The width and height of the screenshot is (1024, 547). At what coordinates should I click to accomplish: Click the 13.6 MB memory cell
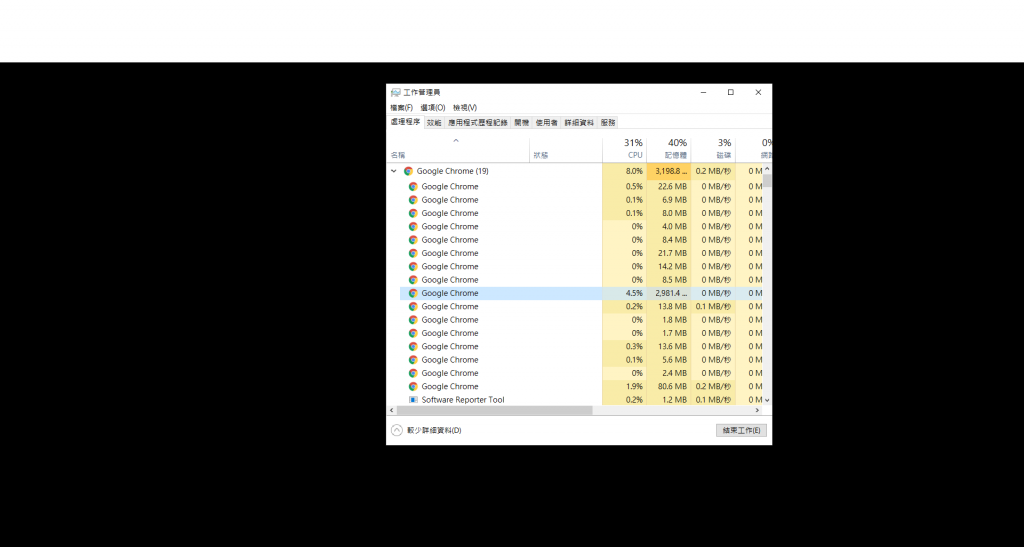click(669, 347)
